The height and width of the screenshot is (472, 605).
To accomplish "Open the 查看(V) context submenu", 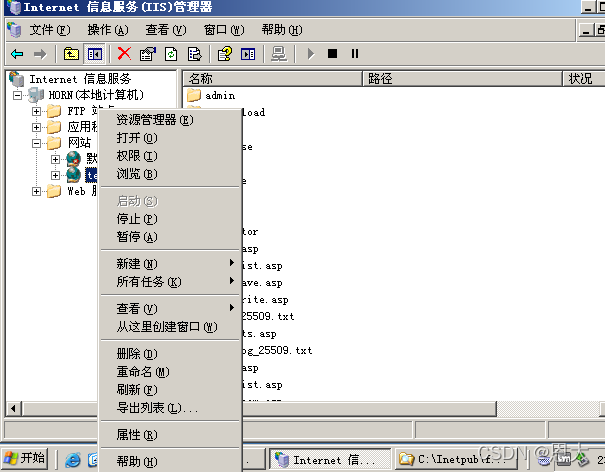I will (170, 309).
